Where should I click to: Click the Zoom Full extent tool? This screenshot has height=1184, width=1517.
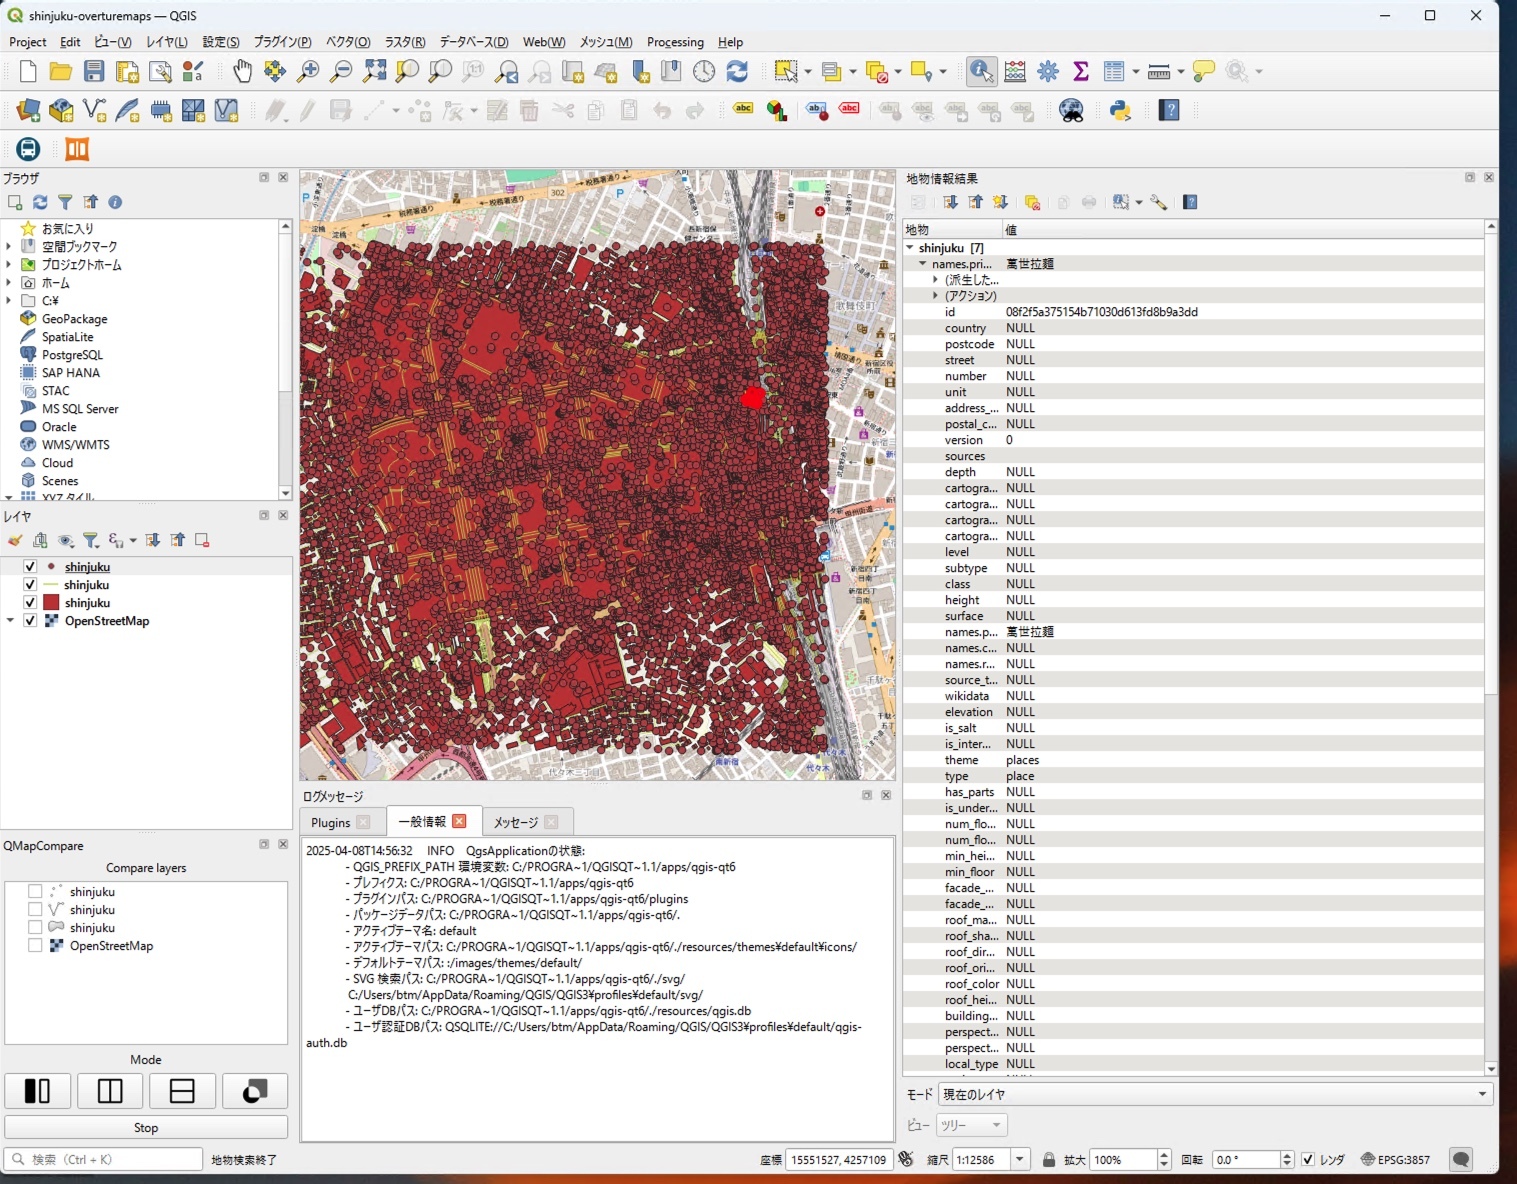pyautogui.click(x=374, y=71)
